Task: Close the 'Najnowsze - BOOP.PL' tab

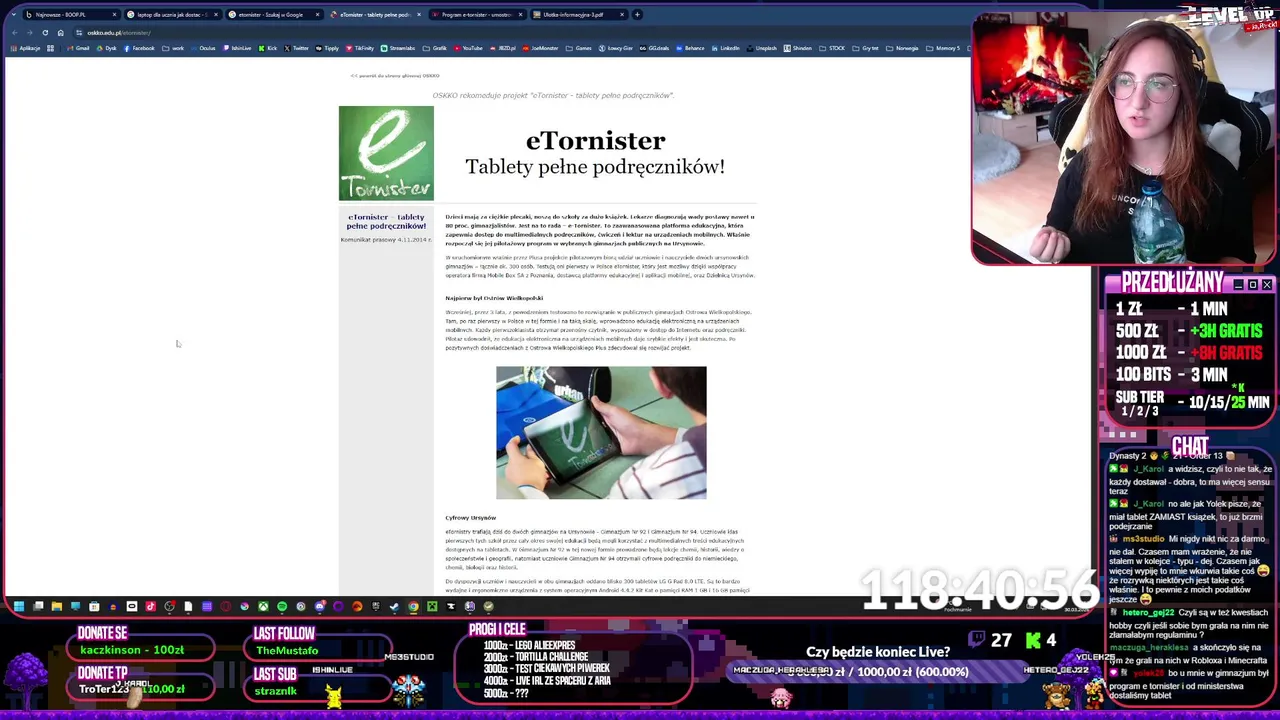Action: 114,15
